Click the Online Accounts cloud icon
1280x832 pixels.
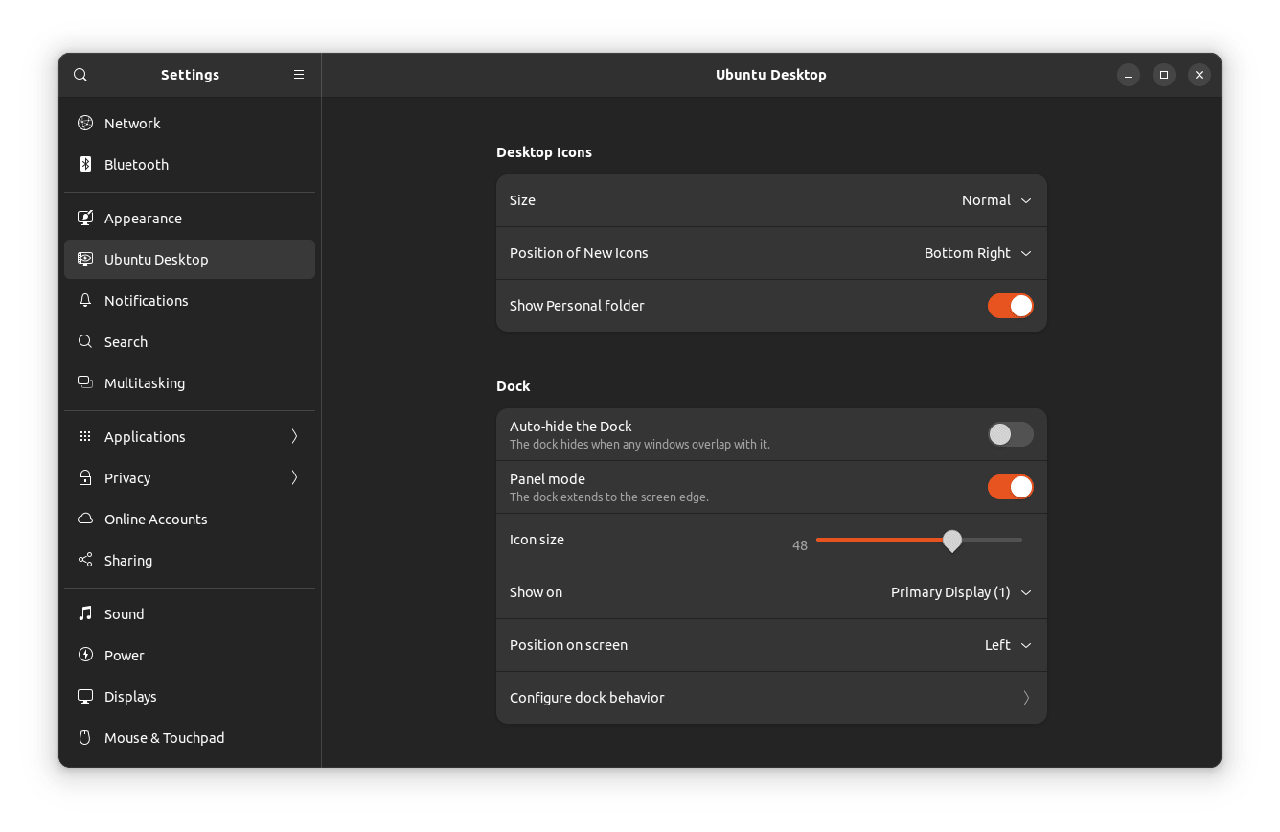point(86,519)
